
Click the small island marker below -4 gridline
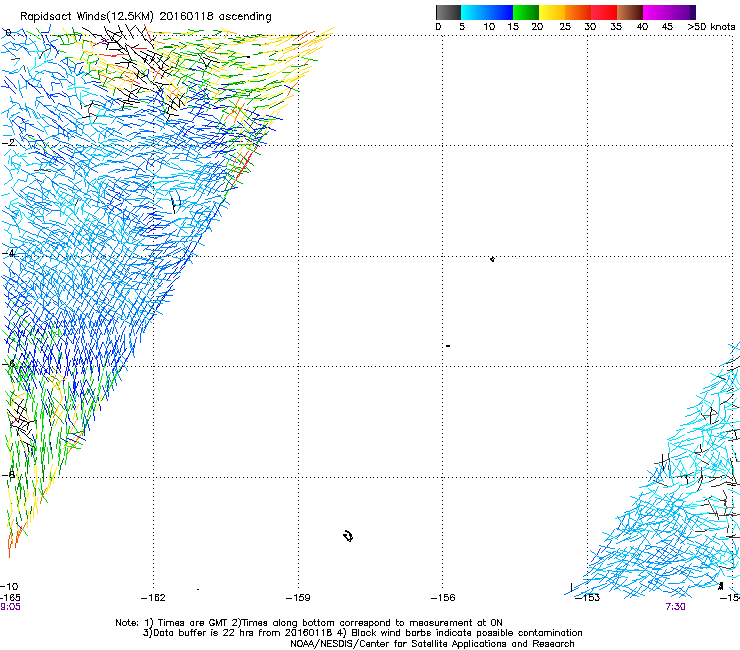coord(492,259)
